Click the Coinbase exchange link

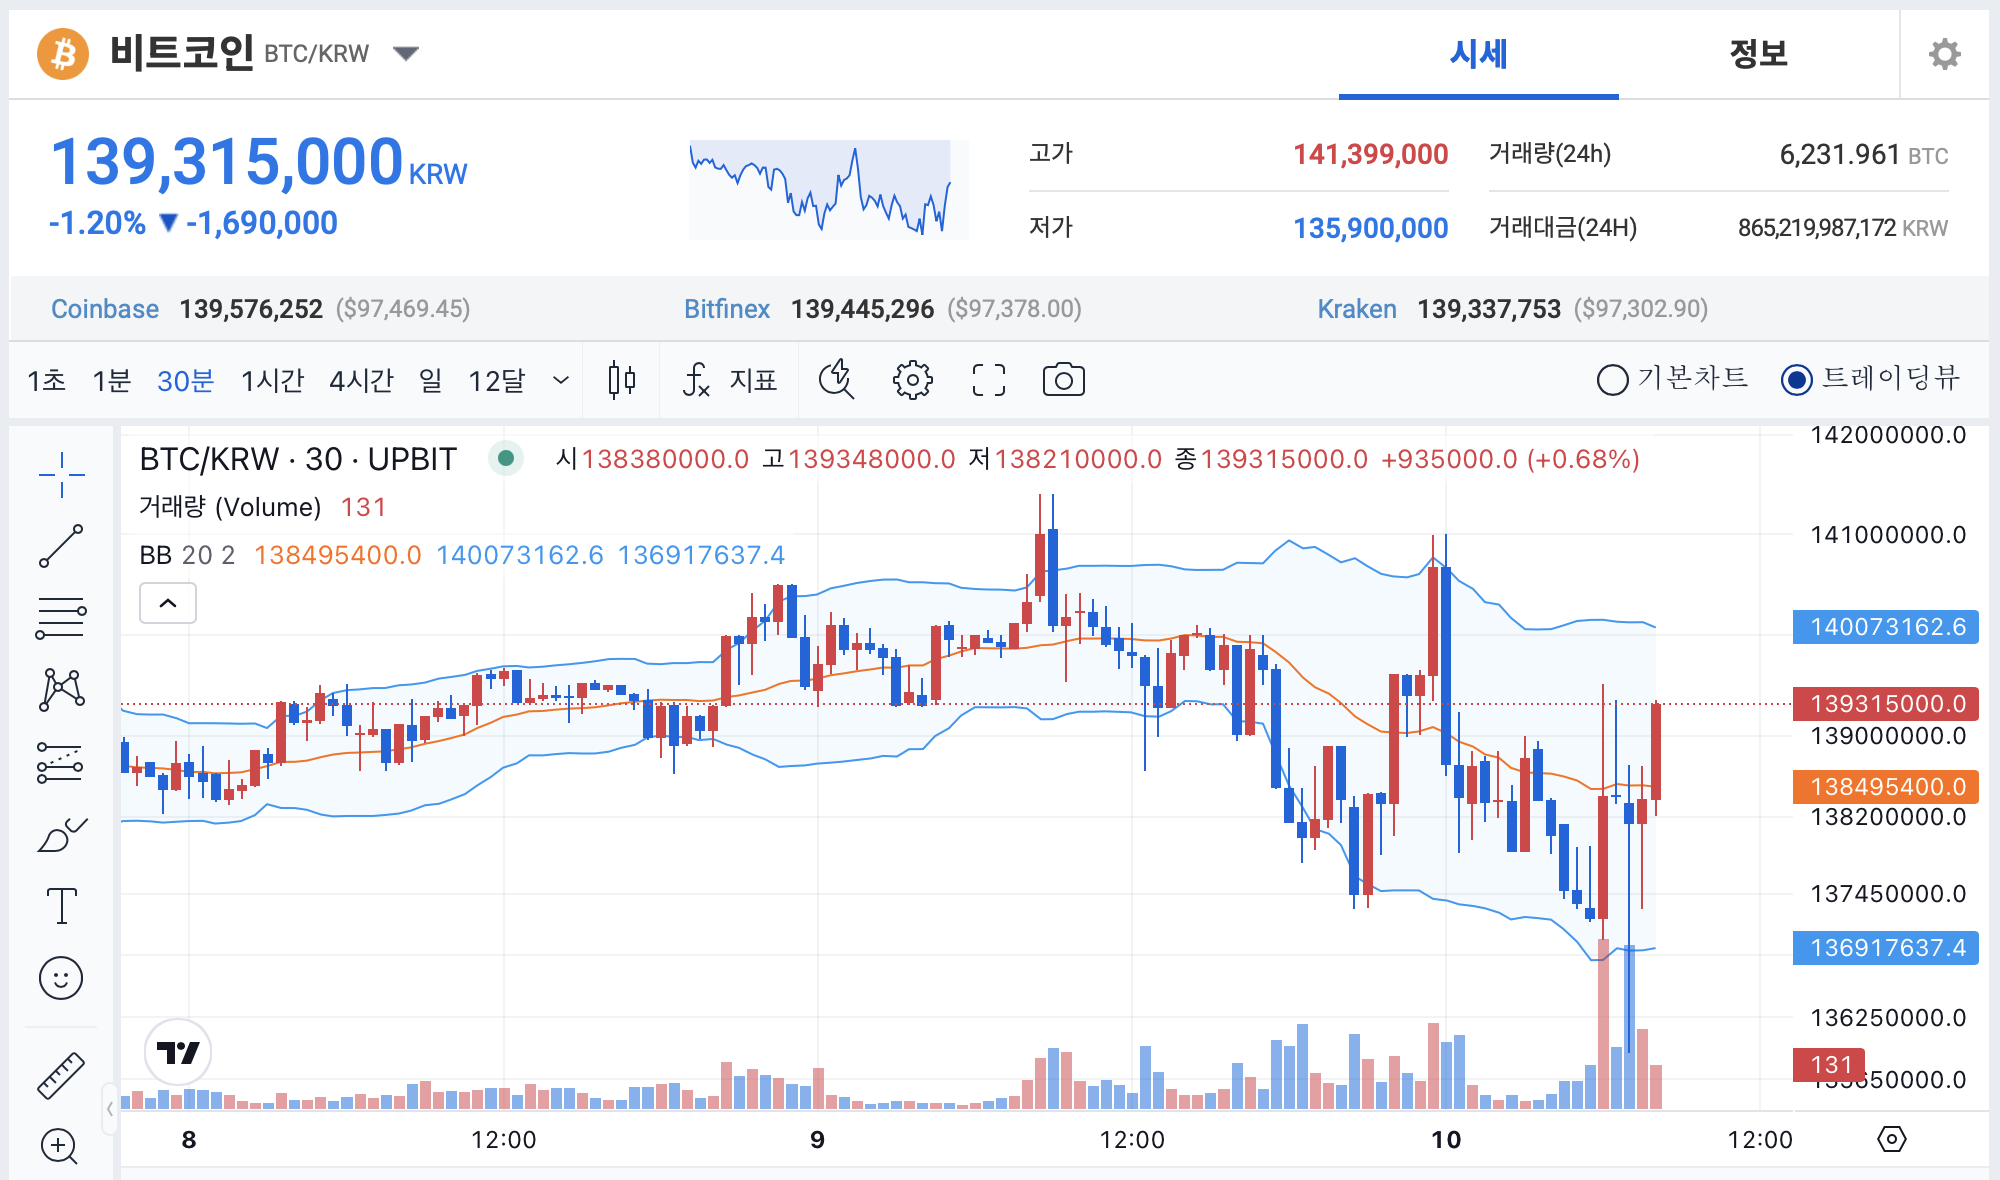pos(105,309)
